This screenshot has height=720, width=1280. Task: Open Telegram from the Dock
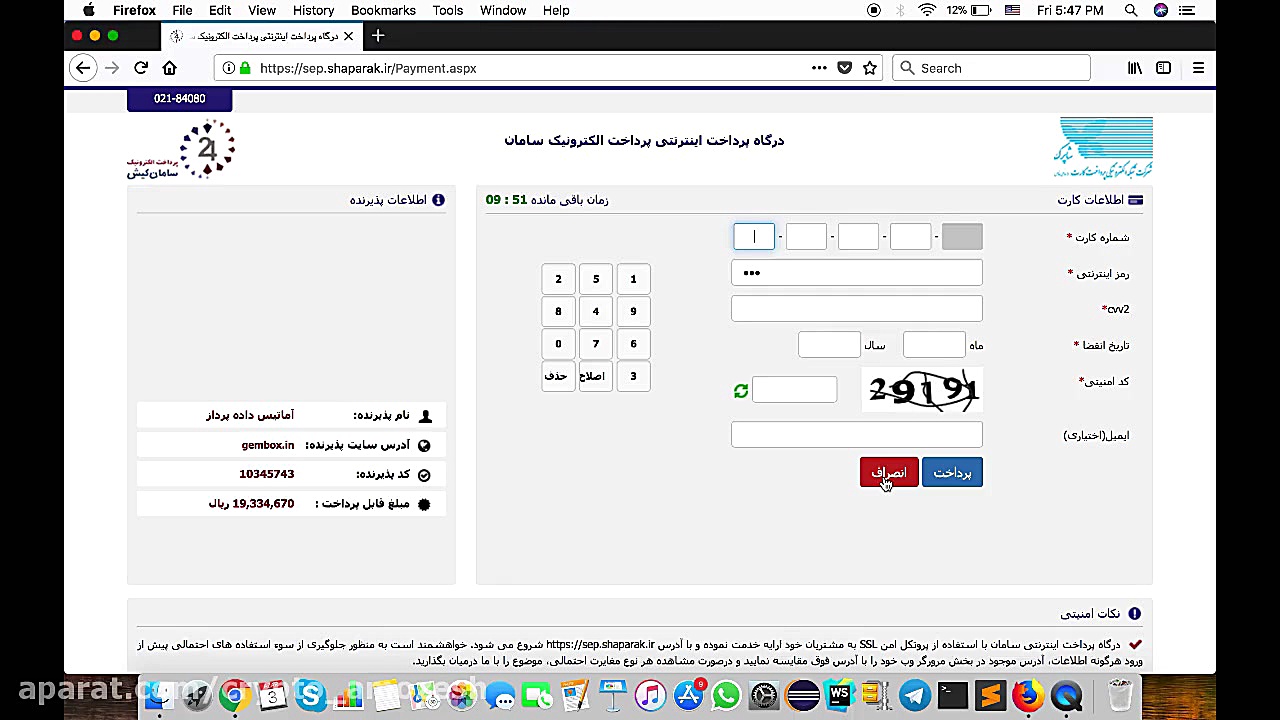coord(914,695)
